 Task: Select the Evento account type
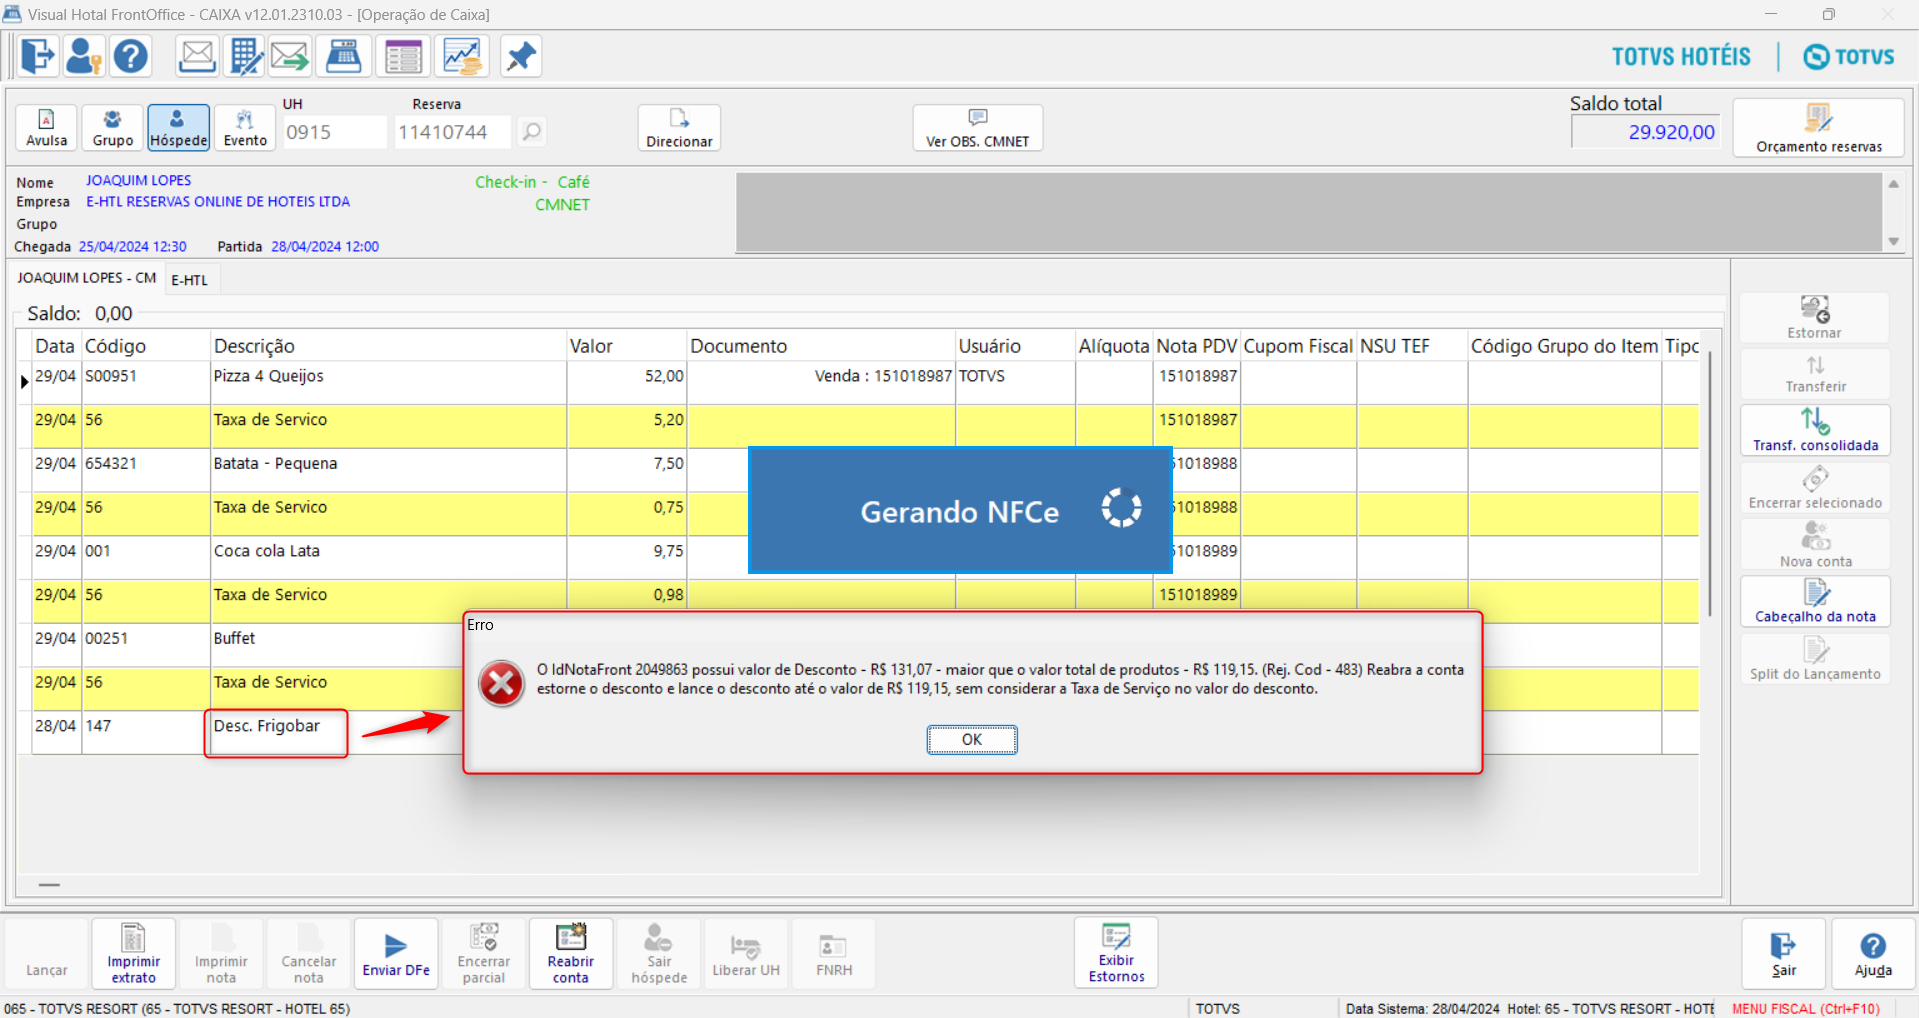[x=245, y=128]
